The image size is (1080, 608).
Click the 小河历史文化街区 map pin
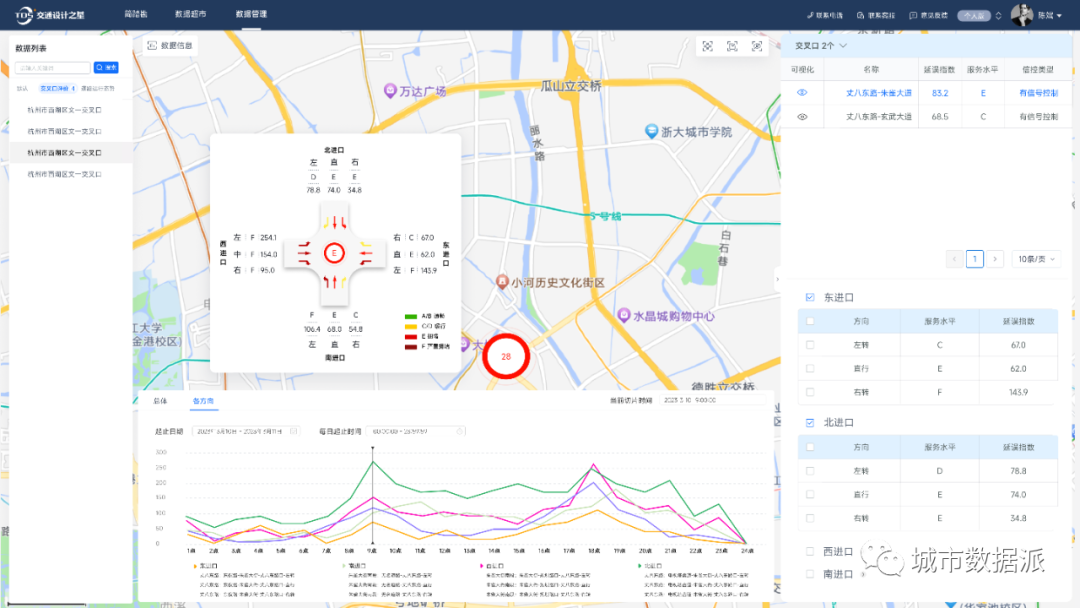click(502, 282)
